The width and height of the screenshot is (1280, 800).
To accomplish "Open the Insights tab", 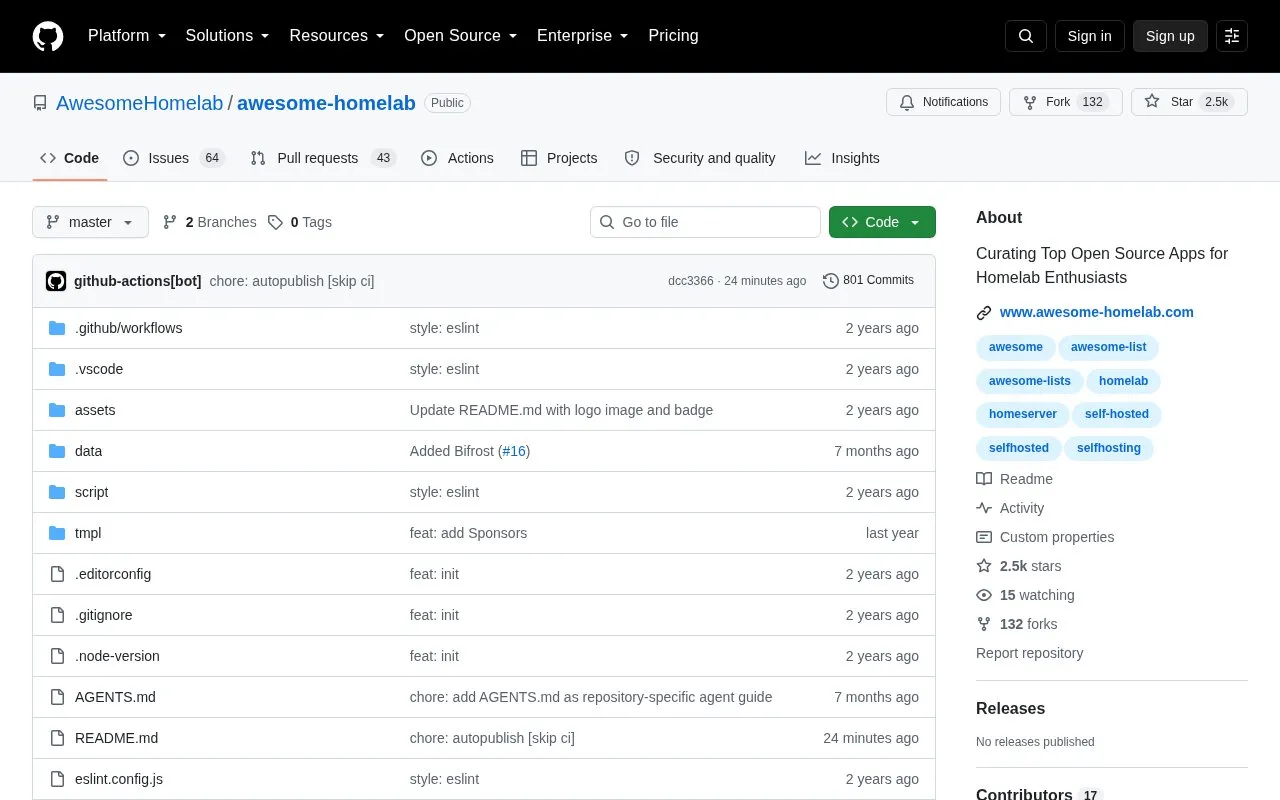I will [842, 158].
